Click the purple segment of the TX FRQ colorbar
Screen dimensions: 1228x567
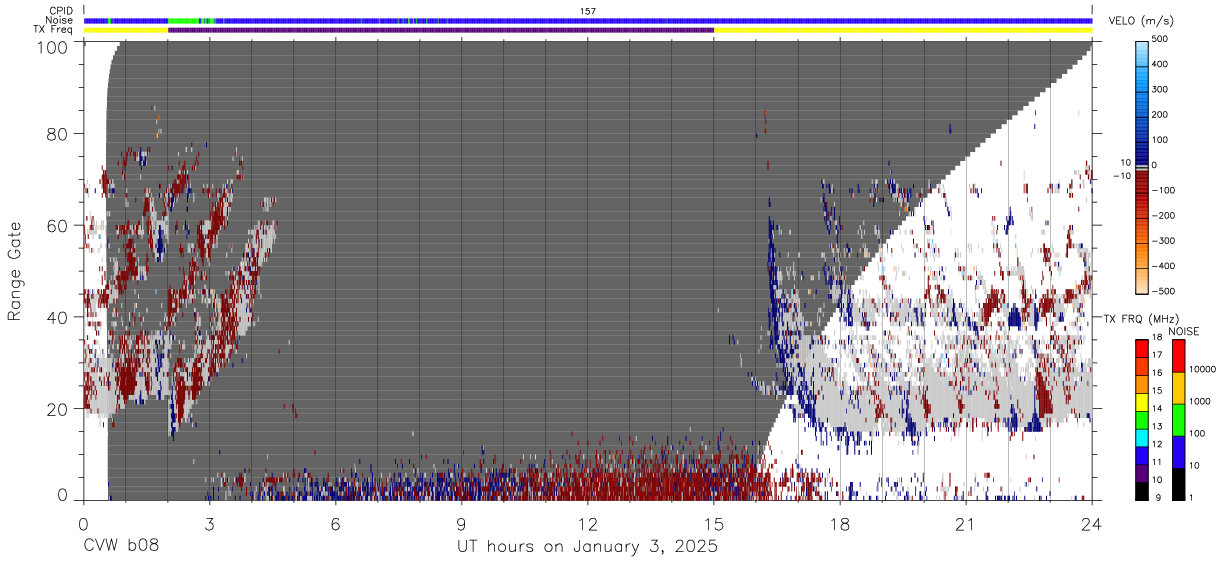(x=1142, y=475)
